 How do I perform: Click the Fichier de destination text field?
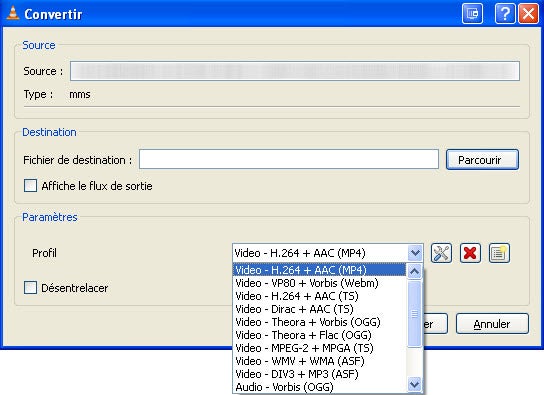289,160
